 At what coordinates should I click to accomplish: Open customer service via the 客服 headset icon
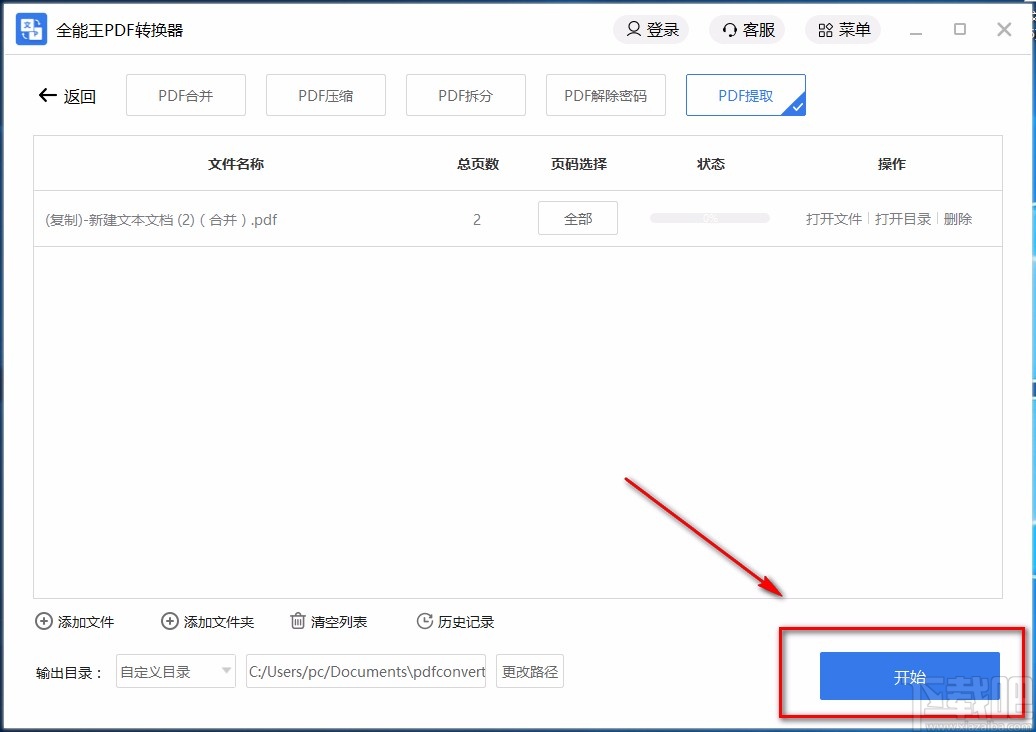(x=731, y=29)
